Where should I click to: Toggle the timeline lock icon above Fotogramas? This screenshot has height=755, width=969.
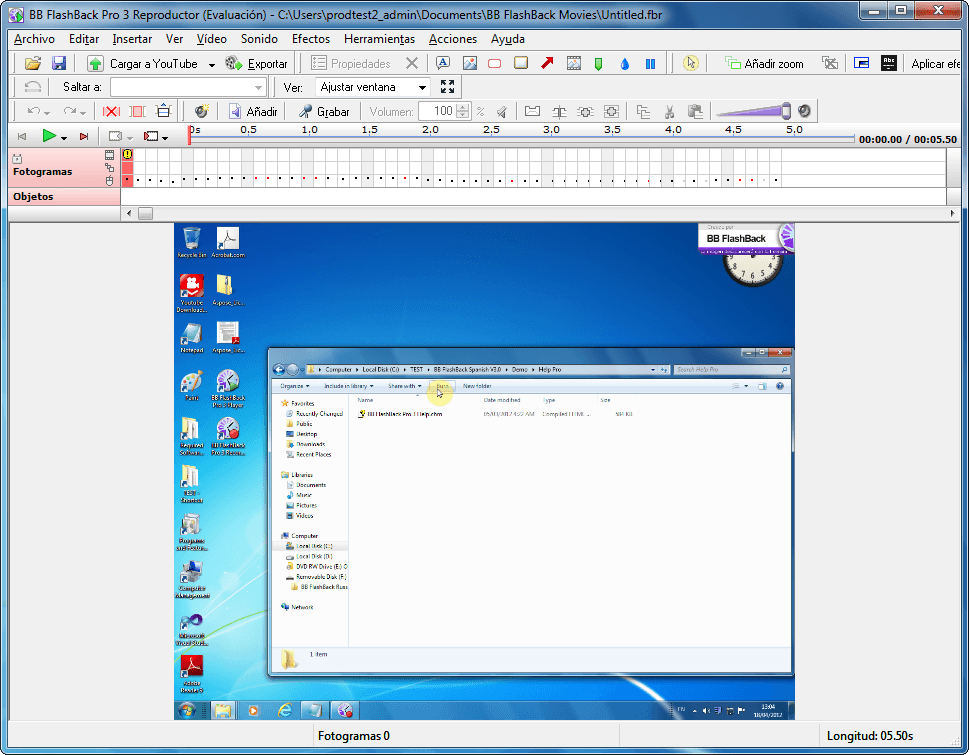pyautogui.click(x=17, y=159)
